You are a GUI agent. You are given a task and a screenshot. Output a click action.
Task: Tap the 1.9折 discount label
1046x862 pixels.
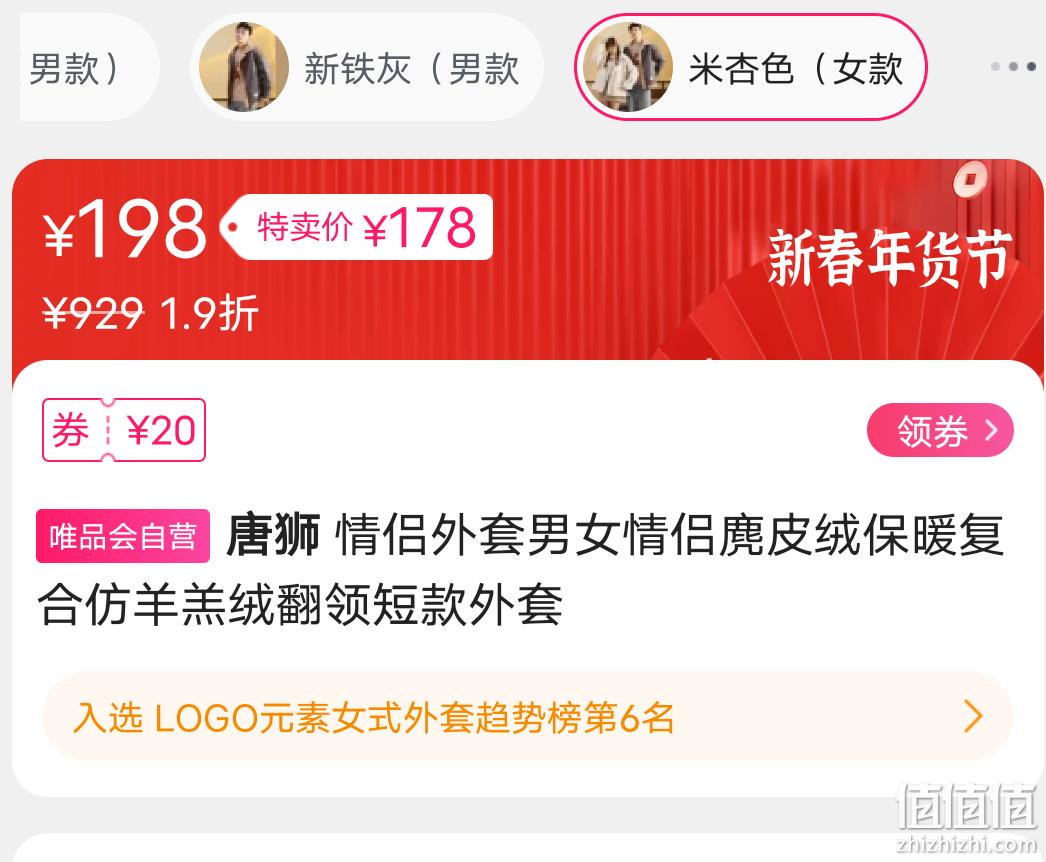[x=209, y=312]
